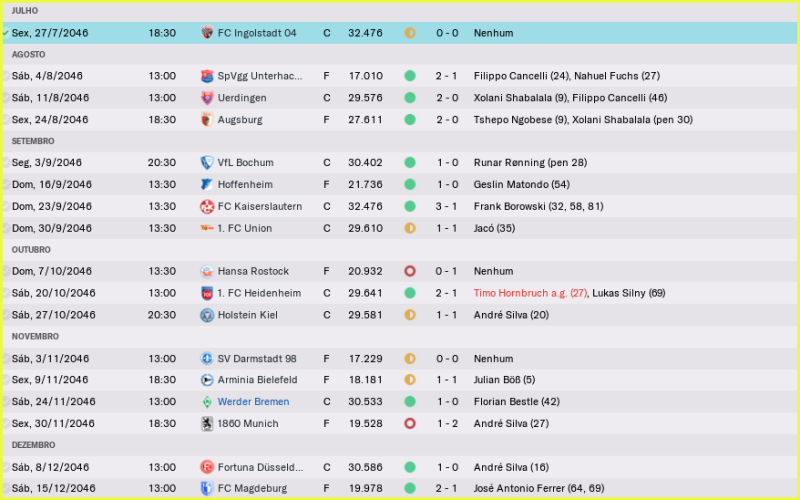Click the Holstein Kiel team name
The width and height of the screenshot is (800, 500).
pos(247,315)
